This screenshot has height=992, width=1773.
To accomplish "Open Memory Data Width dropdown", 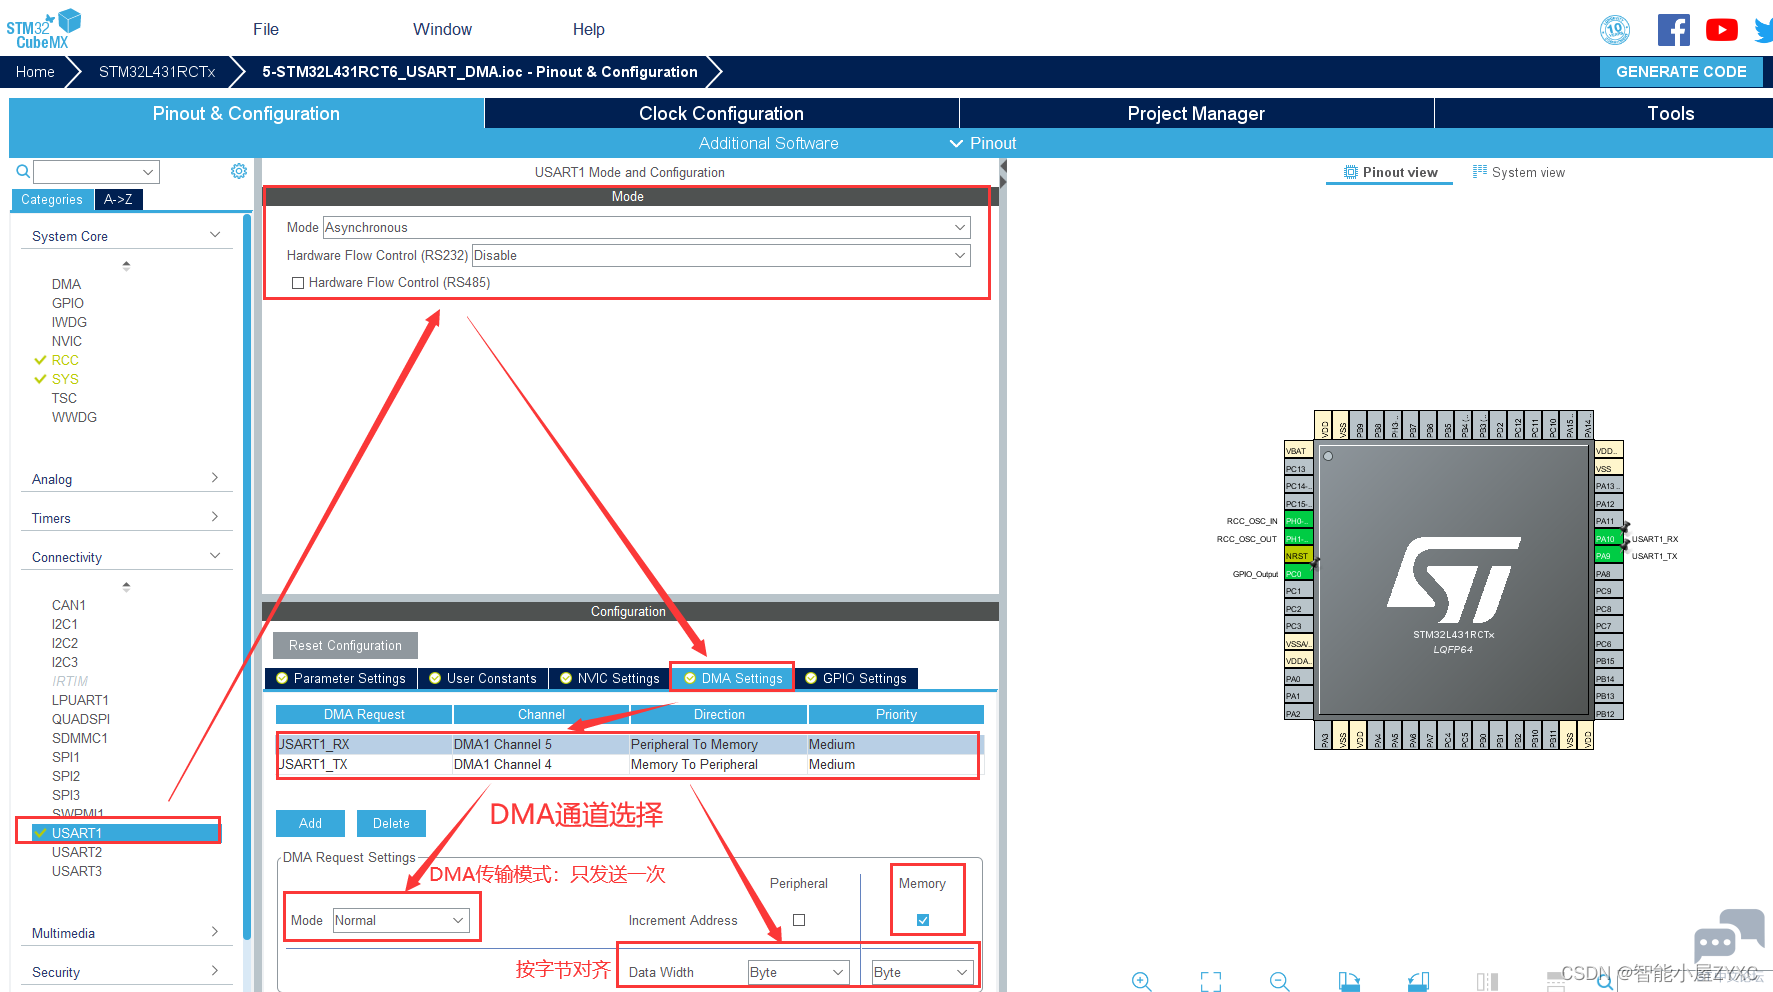I will coord(922,972).
